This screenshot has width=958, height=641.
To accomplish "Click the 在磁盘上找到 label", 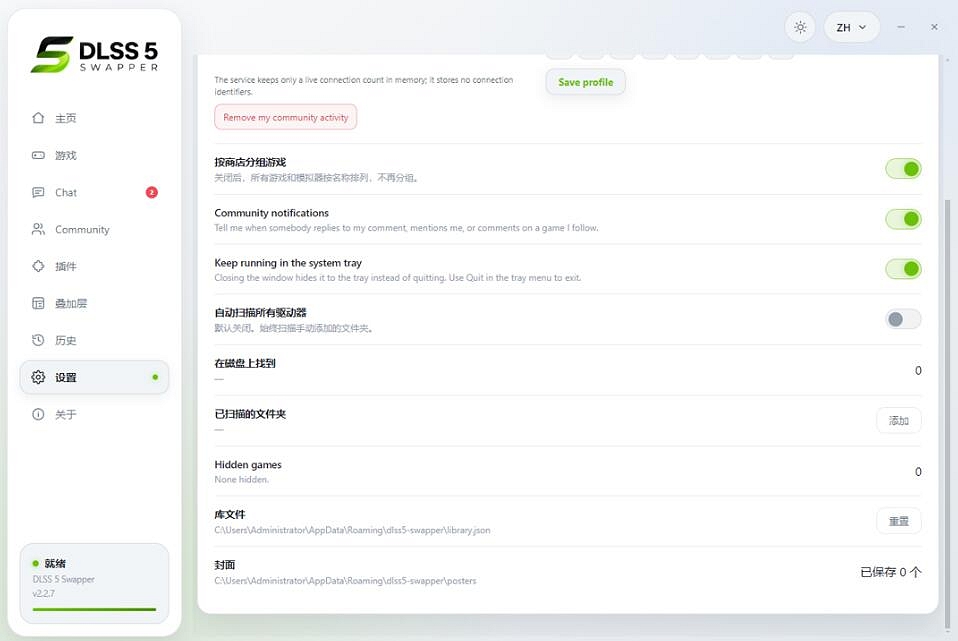I will [x=244, y=364].
